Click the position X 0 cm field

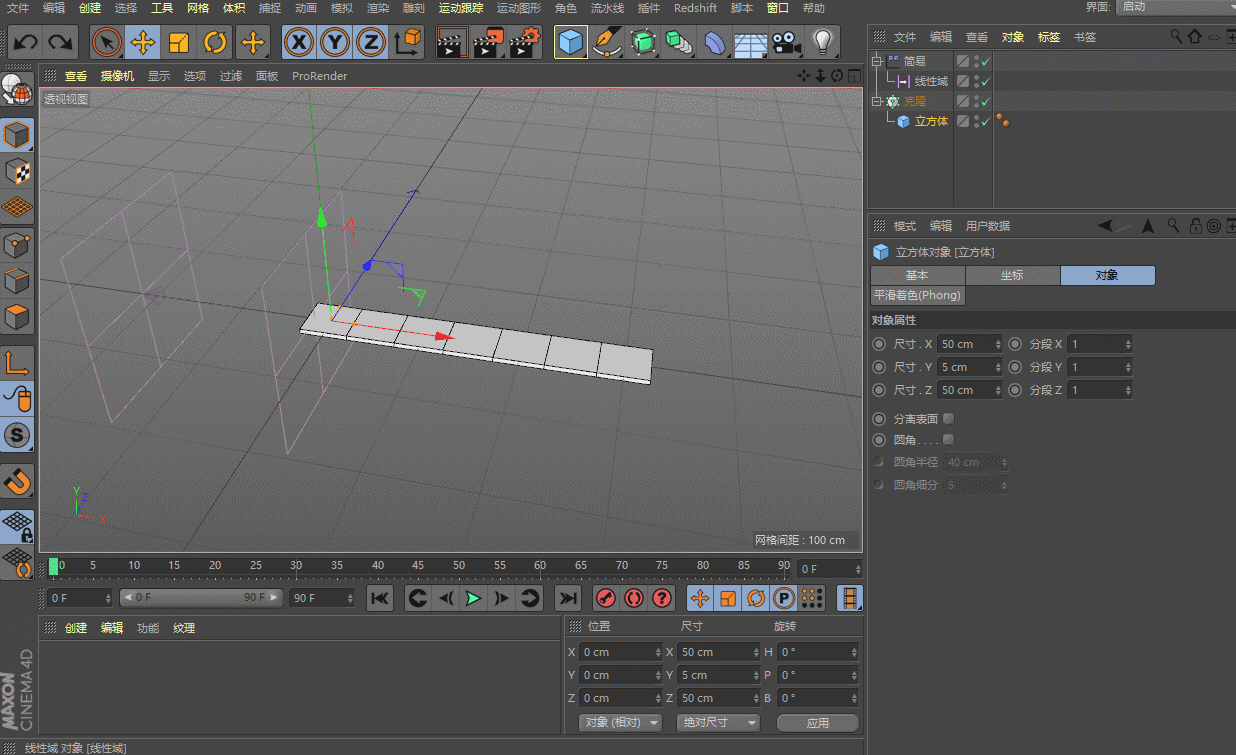coord(620,652)
